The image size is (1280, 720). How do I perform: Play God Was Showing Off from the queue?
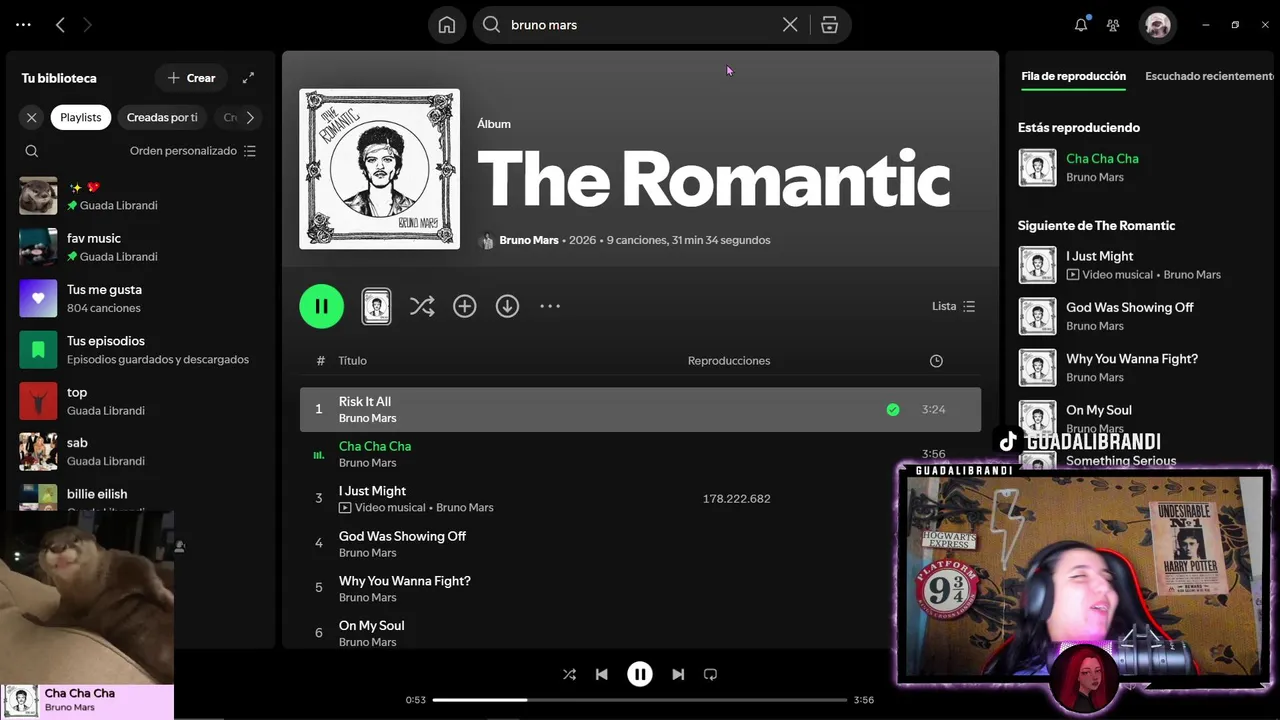click(x=1142, y=316)
